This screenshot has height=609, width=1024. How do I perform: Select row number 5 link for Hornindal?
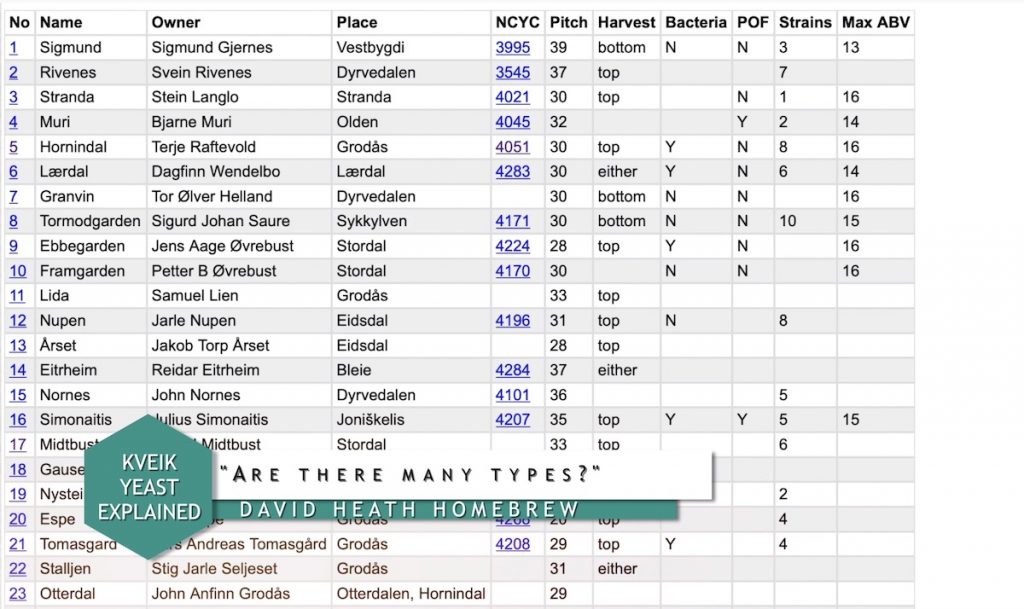(14, 147)
